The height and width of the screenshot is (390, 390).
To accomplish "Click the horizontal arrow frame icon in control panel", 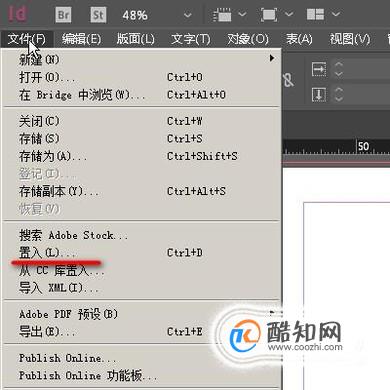I will (x=319, y=69).
